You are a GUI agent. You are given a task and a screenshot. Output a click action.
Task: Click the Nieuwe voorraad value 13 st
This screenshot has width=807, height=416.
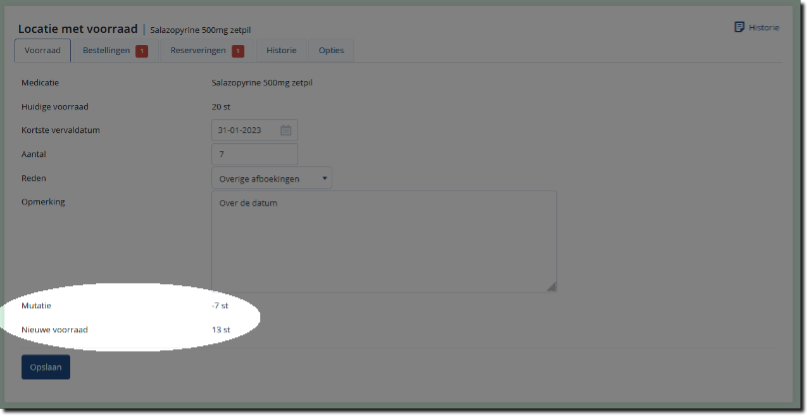[x=221, y=329]
